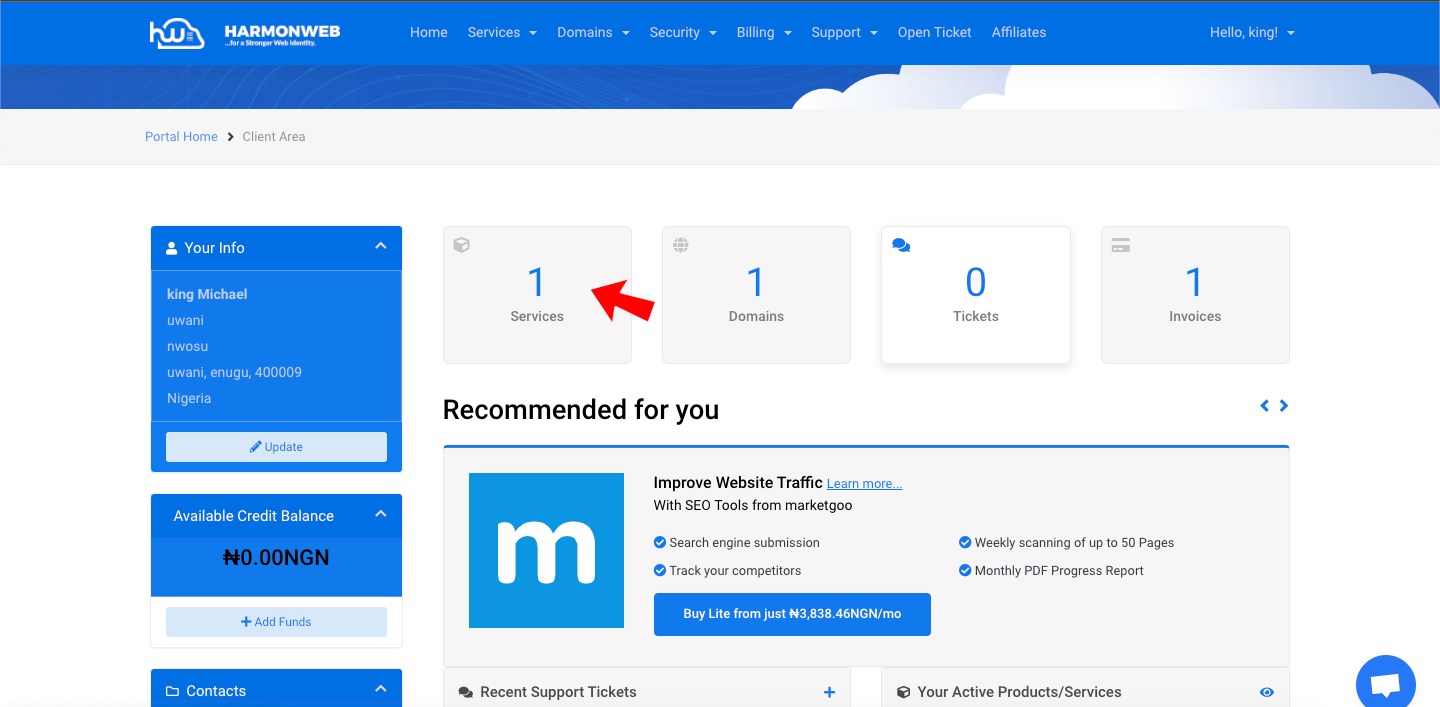Open the Services dropdown menu
This screenshot has height=707, width=1440.
[502, 33]
